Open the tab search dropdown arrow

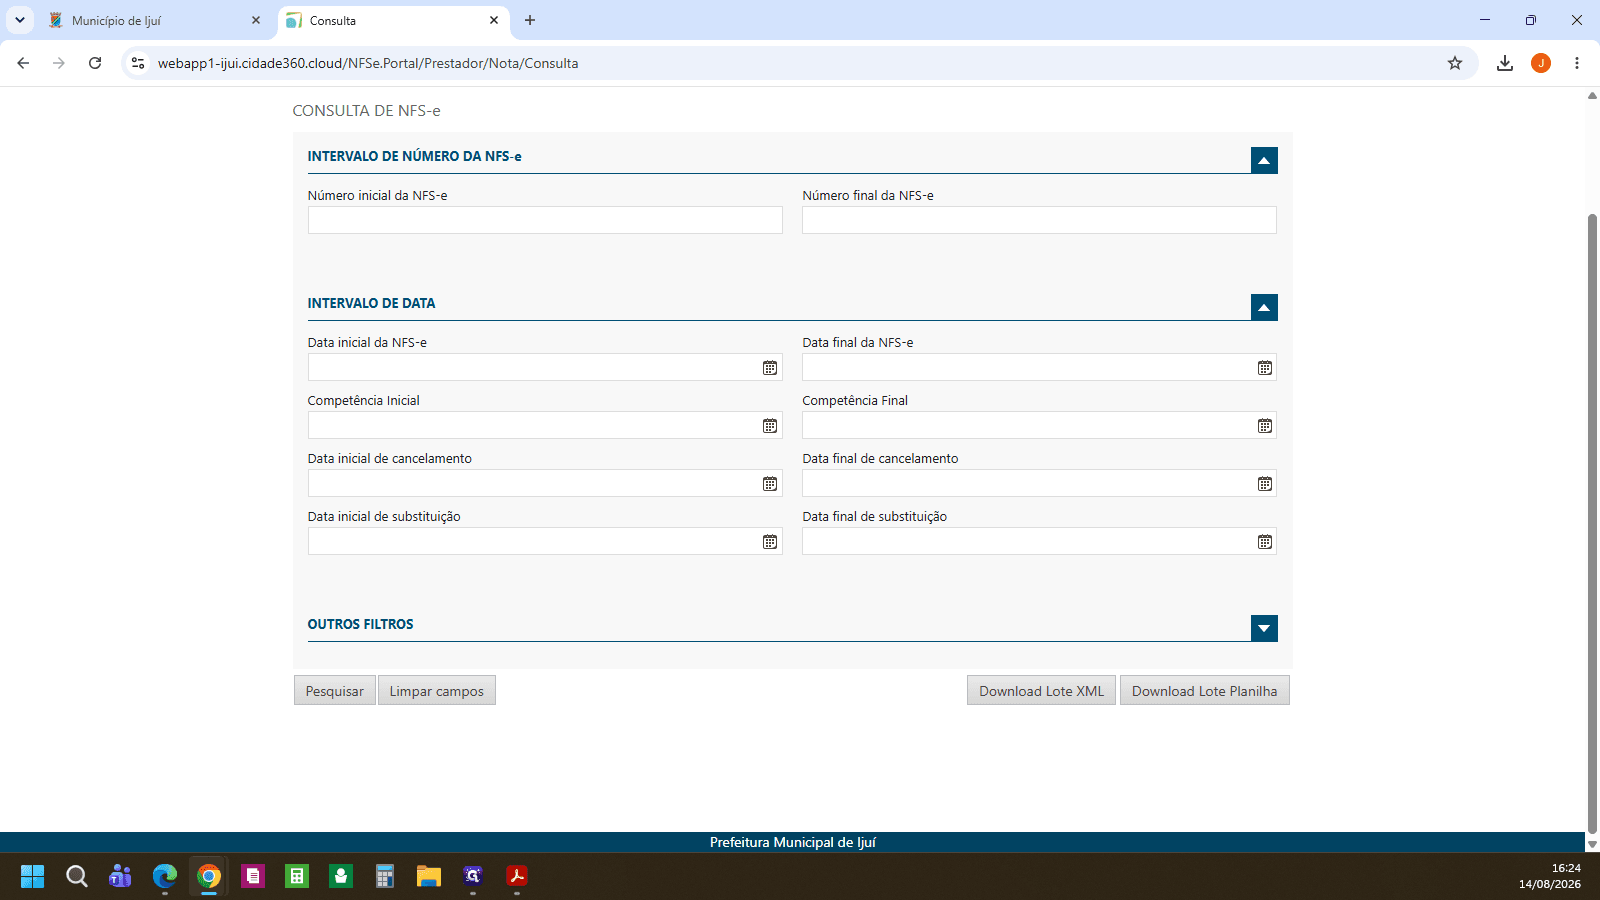pyautogui.click(x=20, y=20)
